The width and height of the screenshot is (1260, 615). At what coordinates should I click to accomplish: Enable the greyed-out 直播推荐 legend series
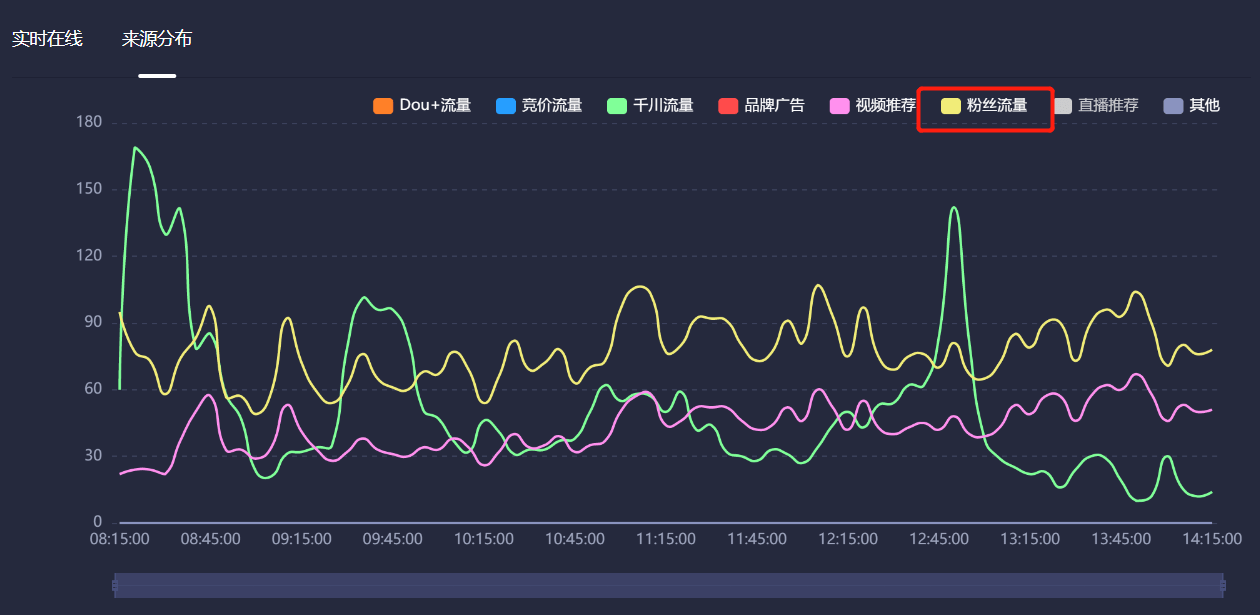pos(1095,105)
